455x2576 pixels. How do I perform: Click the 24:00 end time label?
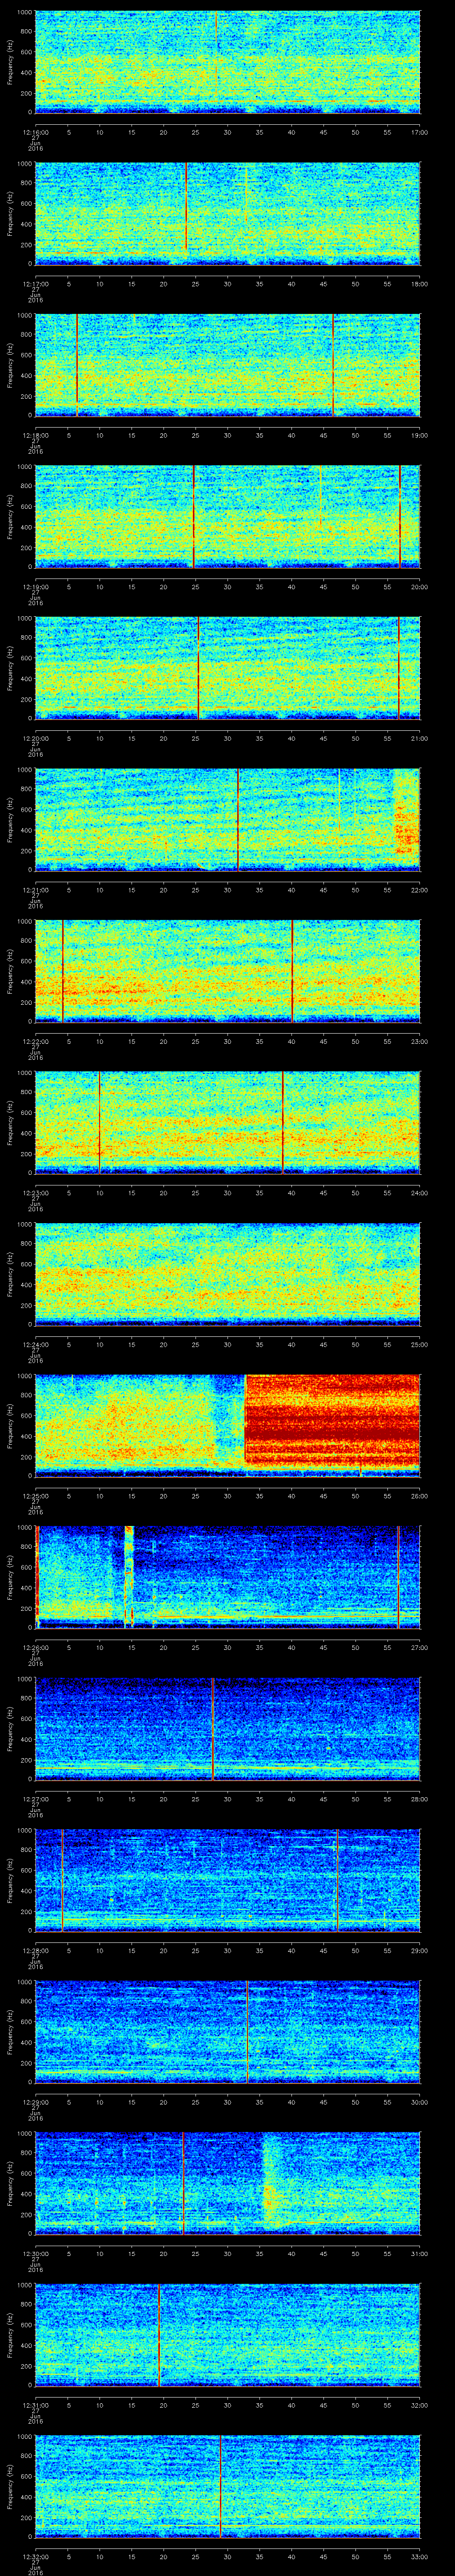coord(420,1193)
